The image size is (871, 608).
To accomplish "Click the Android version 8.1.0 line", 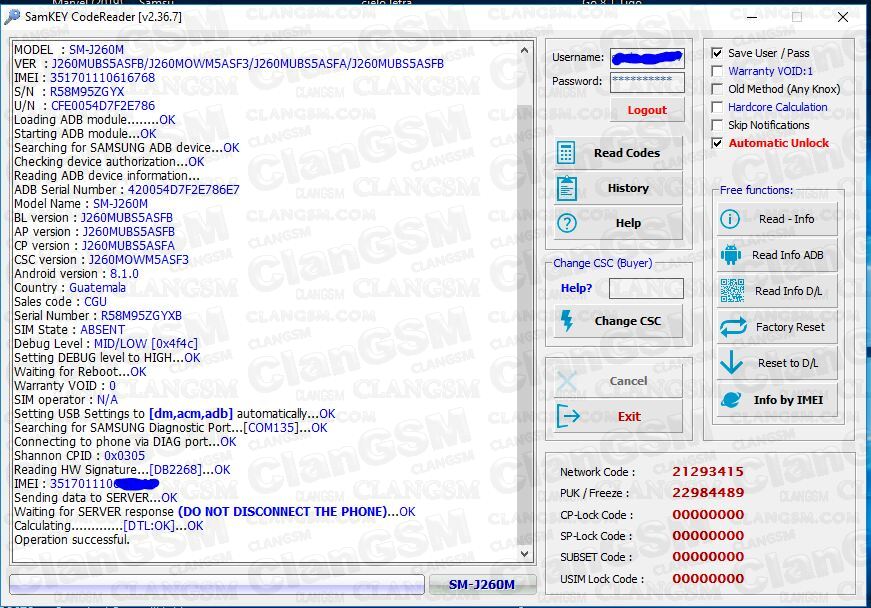I will click(77, 274).
